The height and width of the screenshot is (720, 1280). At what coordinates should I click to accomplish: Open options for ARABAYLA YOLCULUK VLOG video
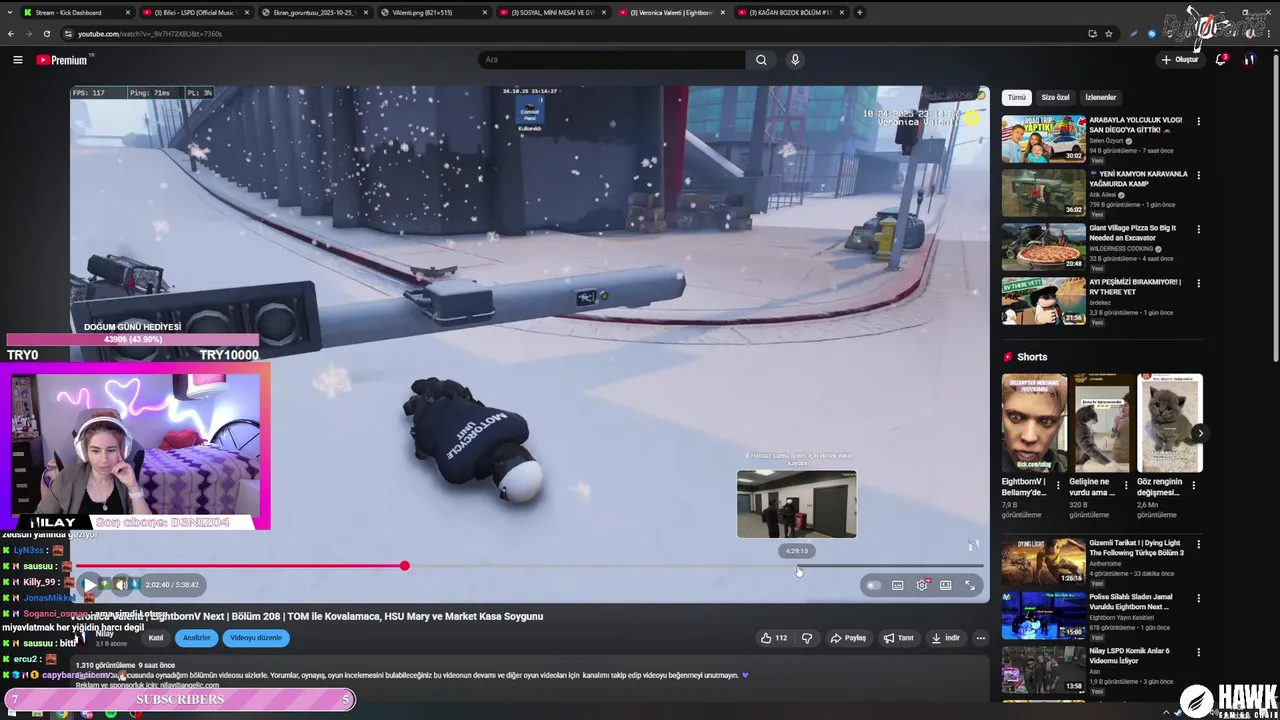pos(1198,122)
